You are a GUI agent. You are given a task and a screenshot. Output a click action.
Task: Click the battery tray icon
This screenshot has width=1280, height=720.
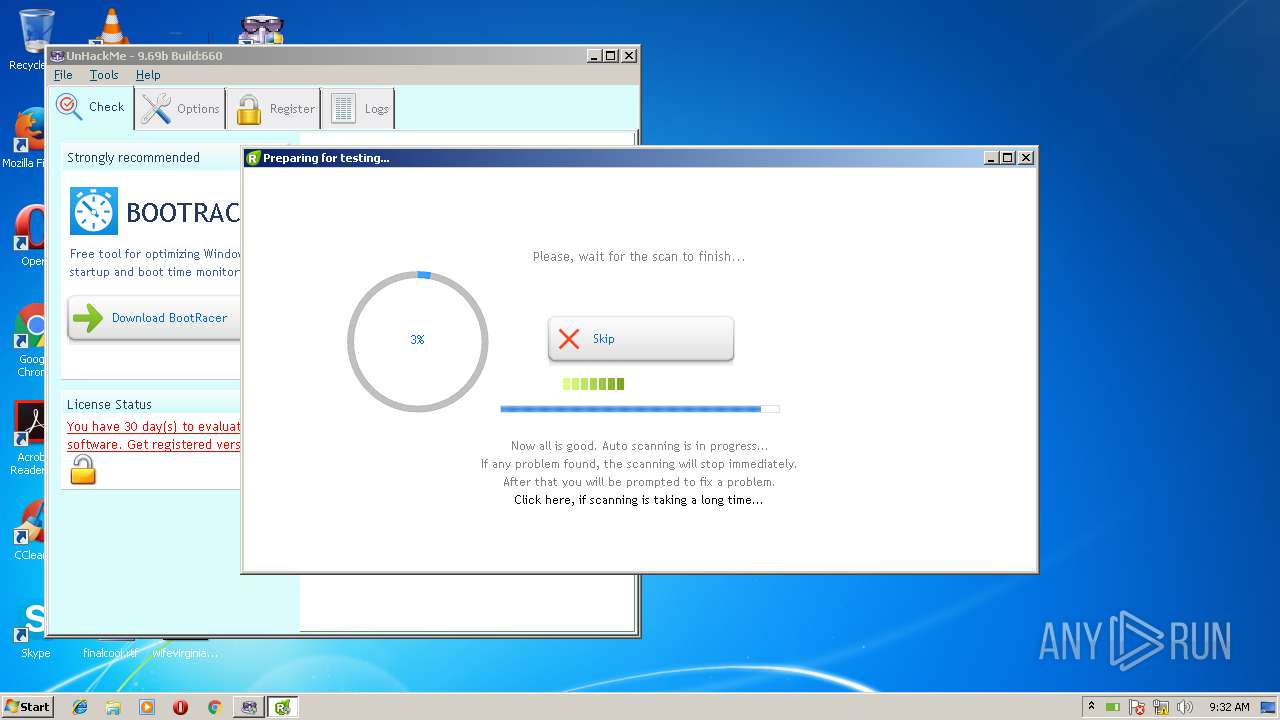[x=1112, y=707]
